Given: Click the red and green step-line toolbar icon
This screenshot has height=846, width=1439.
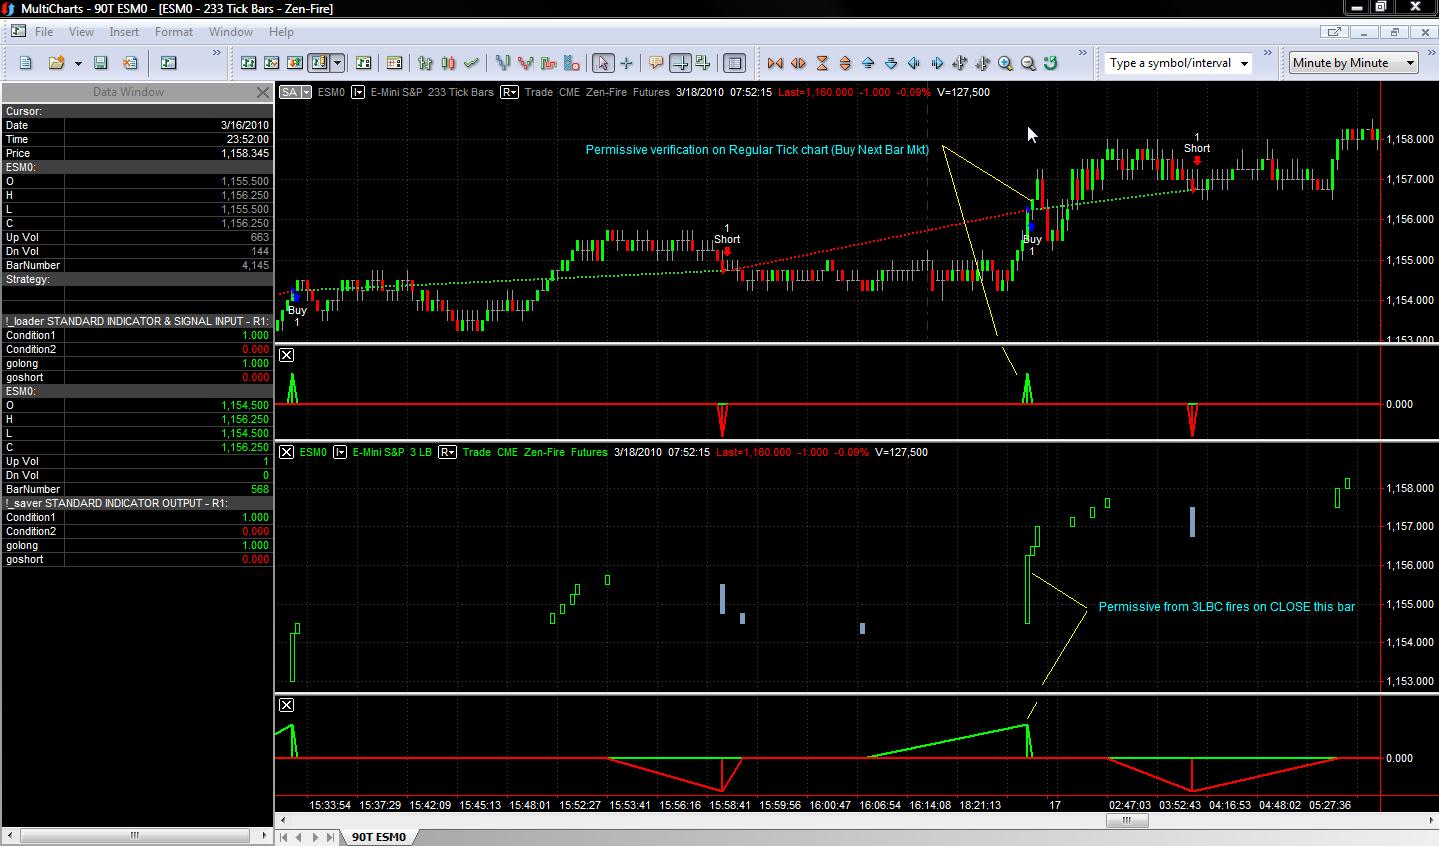Looking at the screenshot, I should [x=548, y=63].
